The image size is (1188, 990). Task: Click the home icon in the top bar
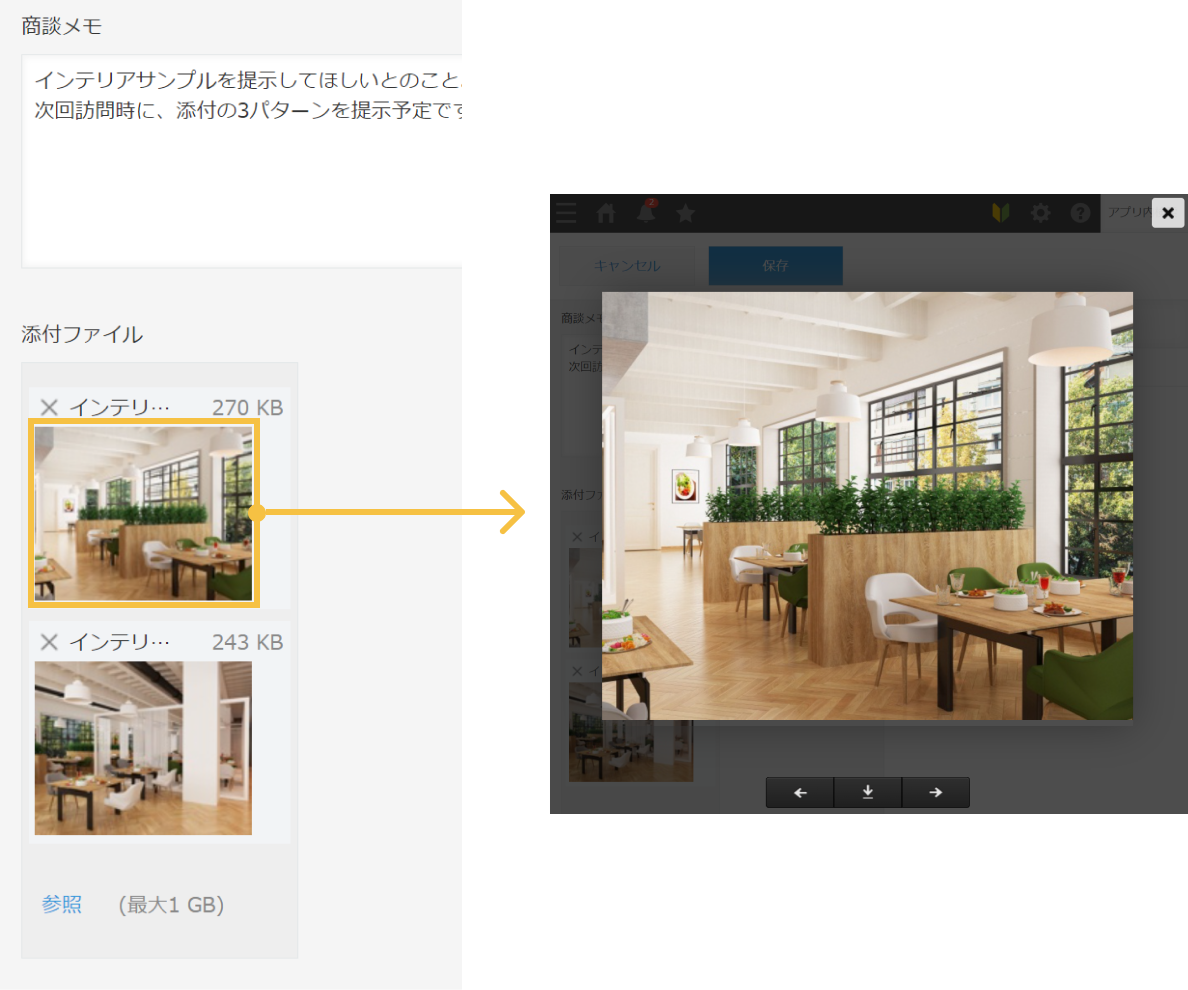click(x=605, y=213)
